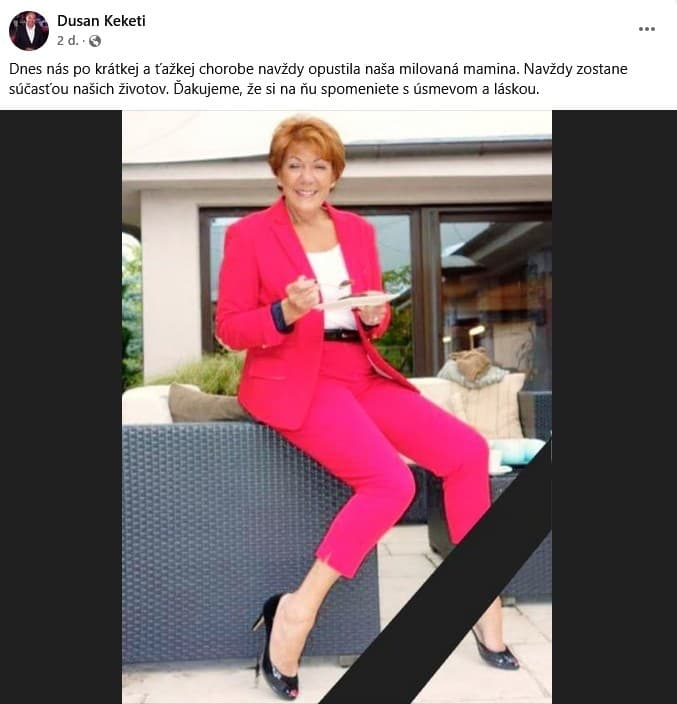The height and width of the screenshot is (704, 677).
Task: Click the woman's red hair in the photo
Action: [307, 138]
